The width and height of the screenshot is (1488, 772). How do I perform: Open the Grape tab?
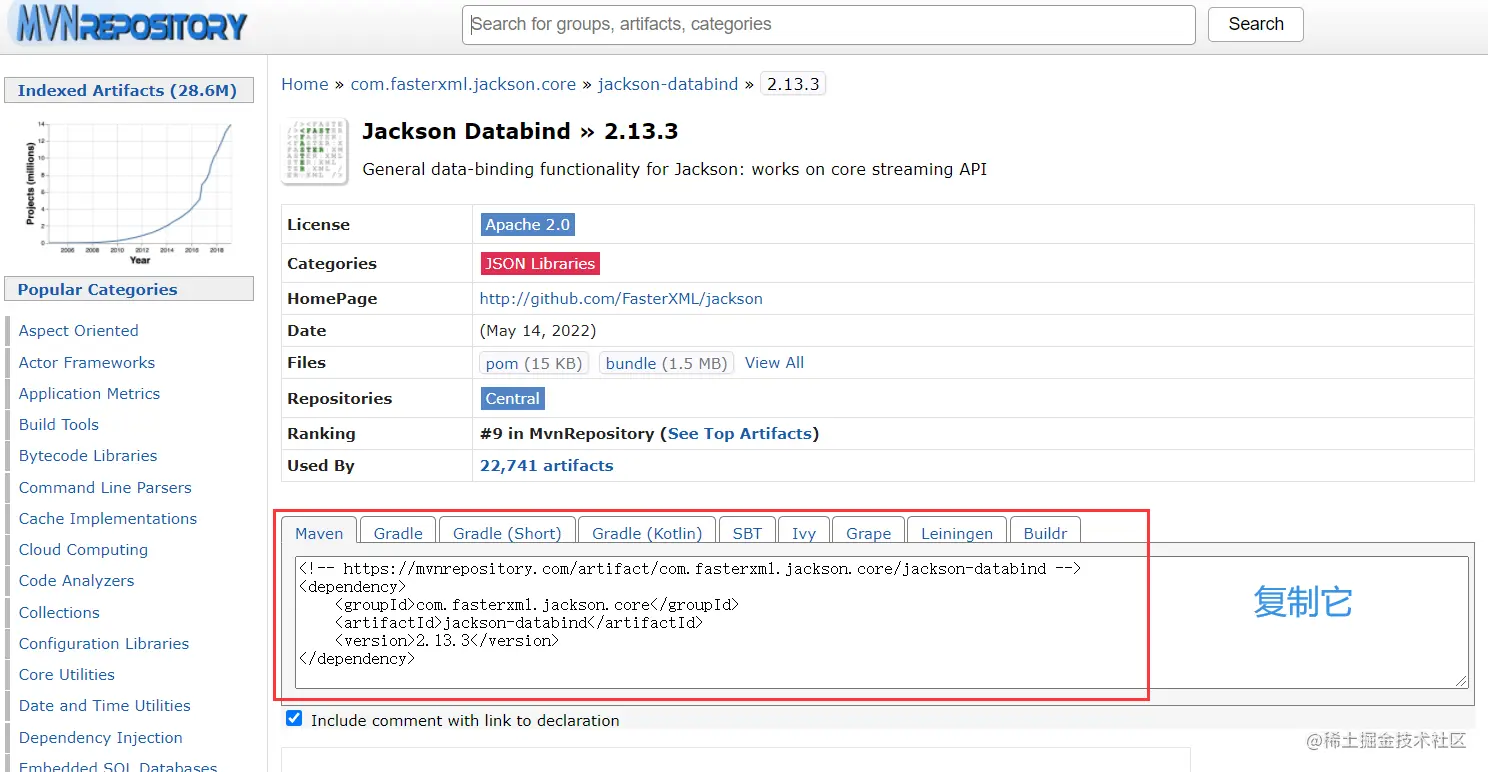[869, 533]
